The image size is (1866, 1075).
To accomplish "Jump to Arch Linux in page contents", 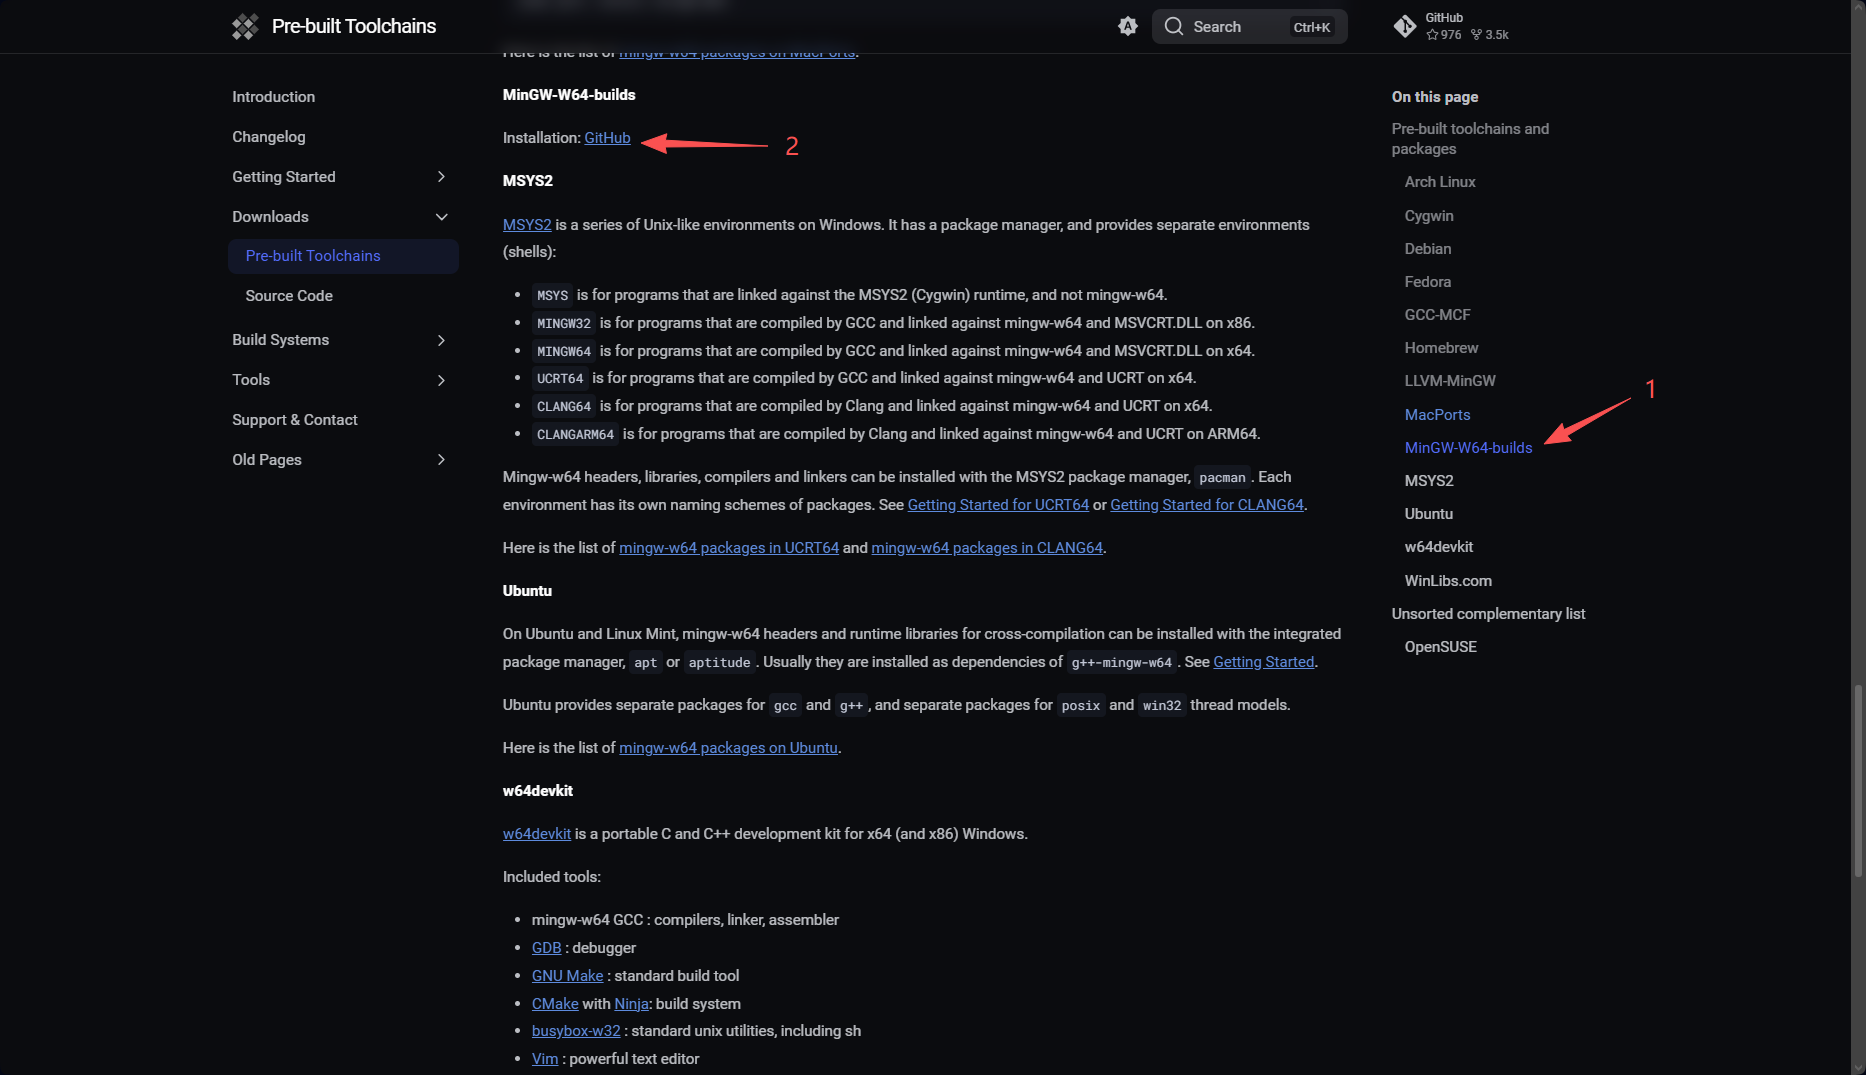I will (x=1440, y=182).
